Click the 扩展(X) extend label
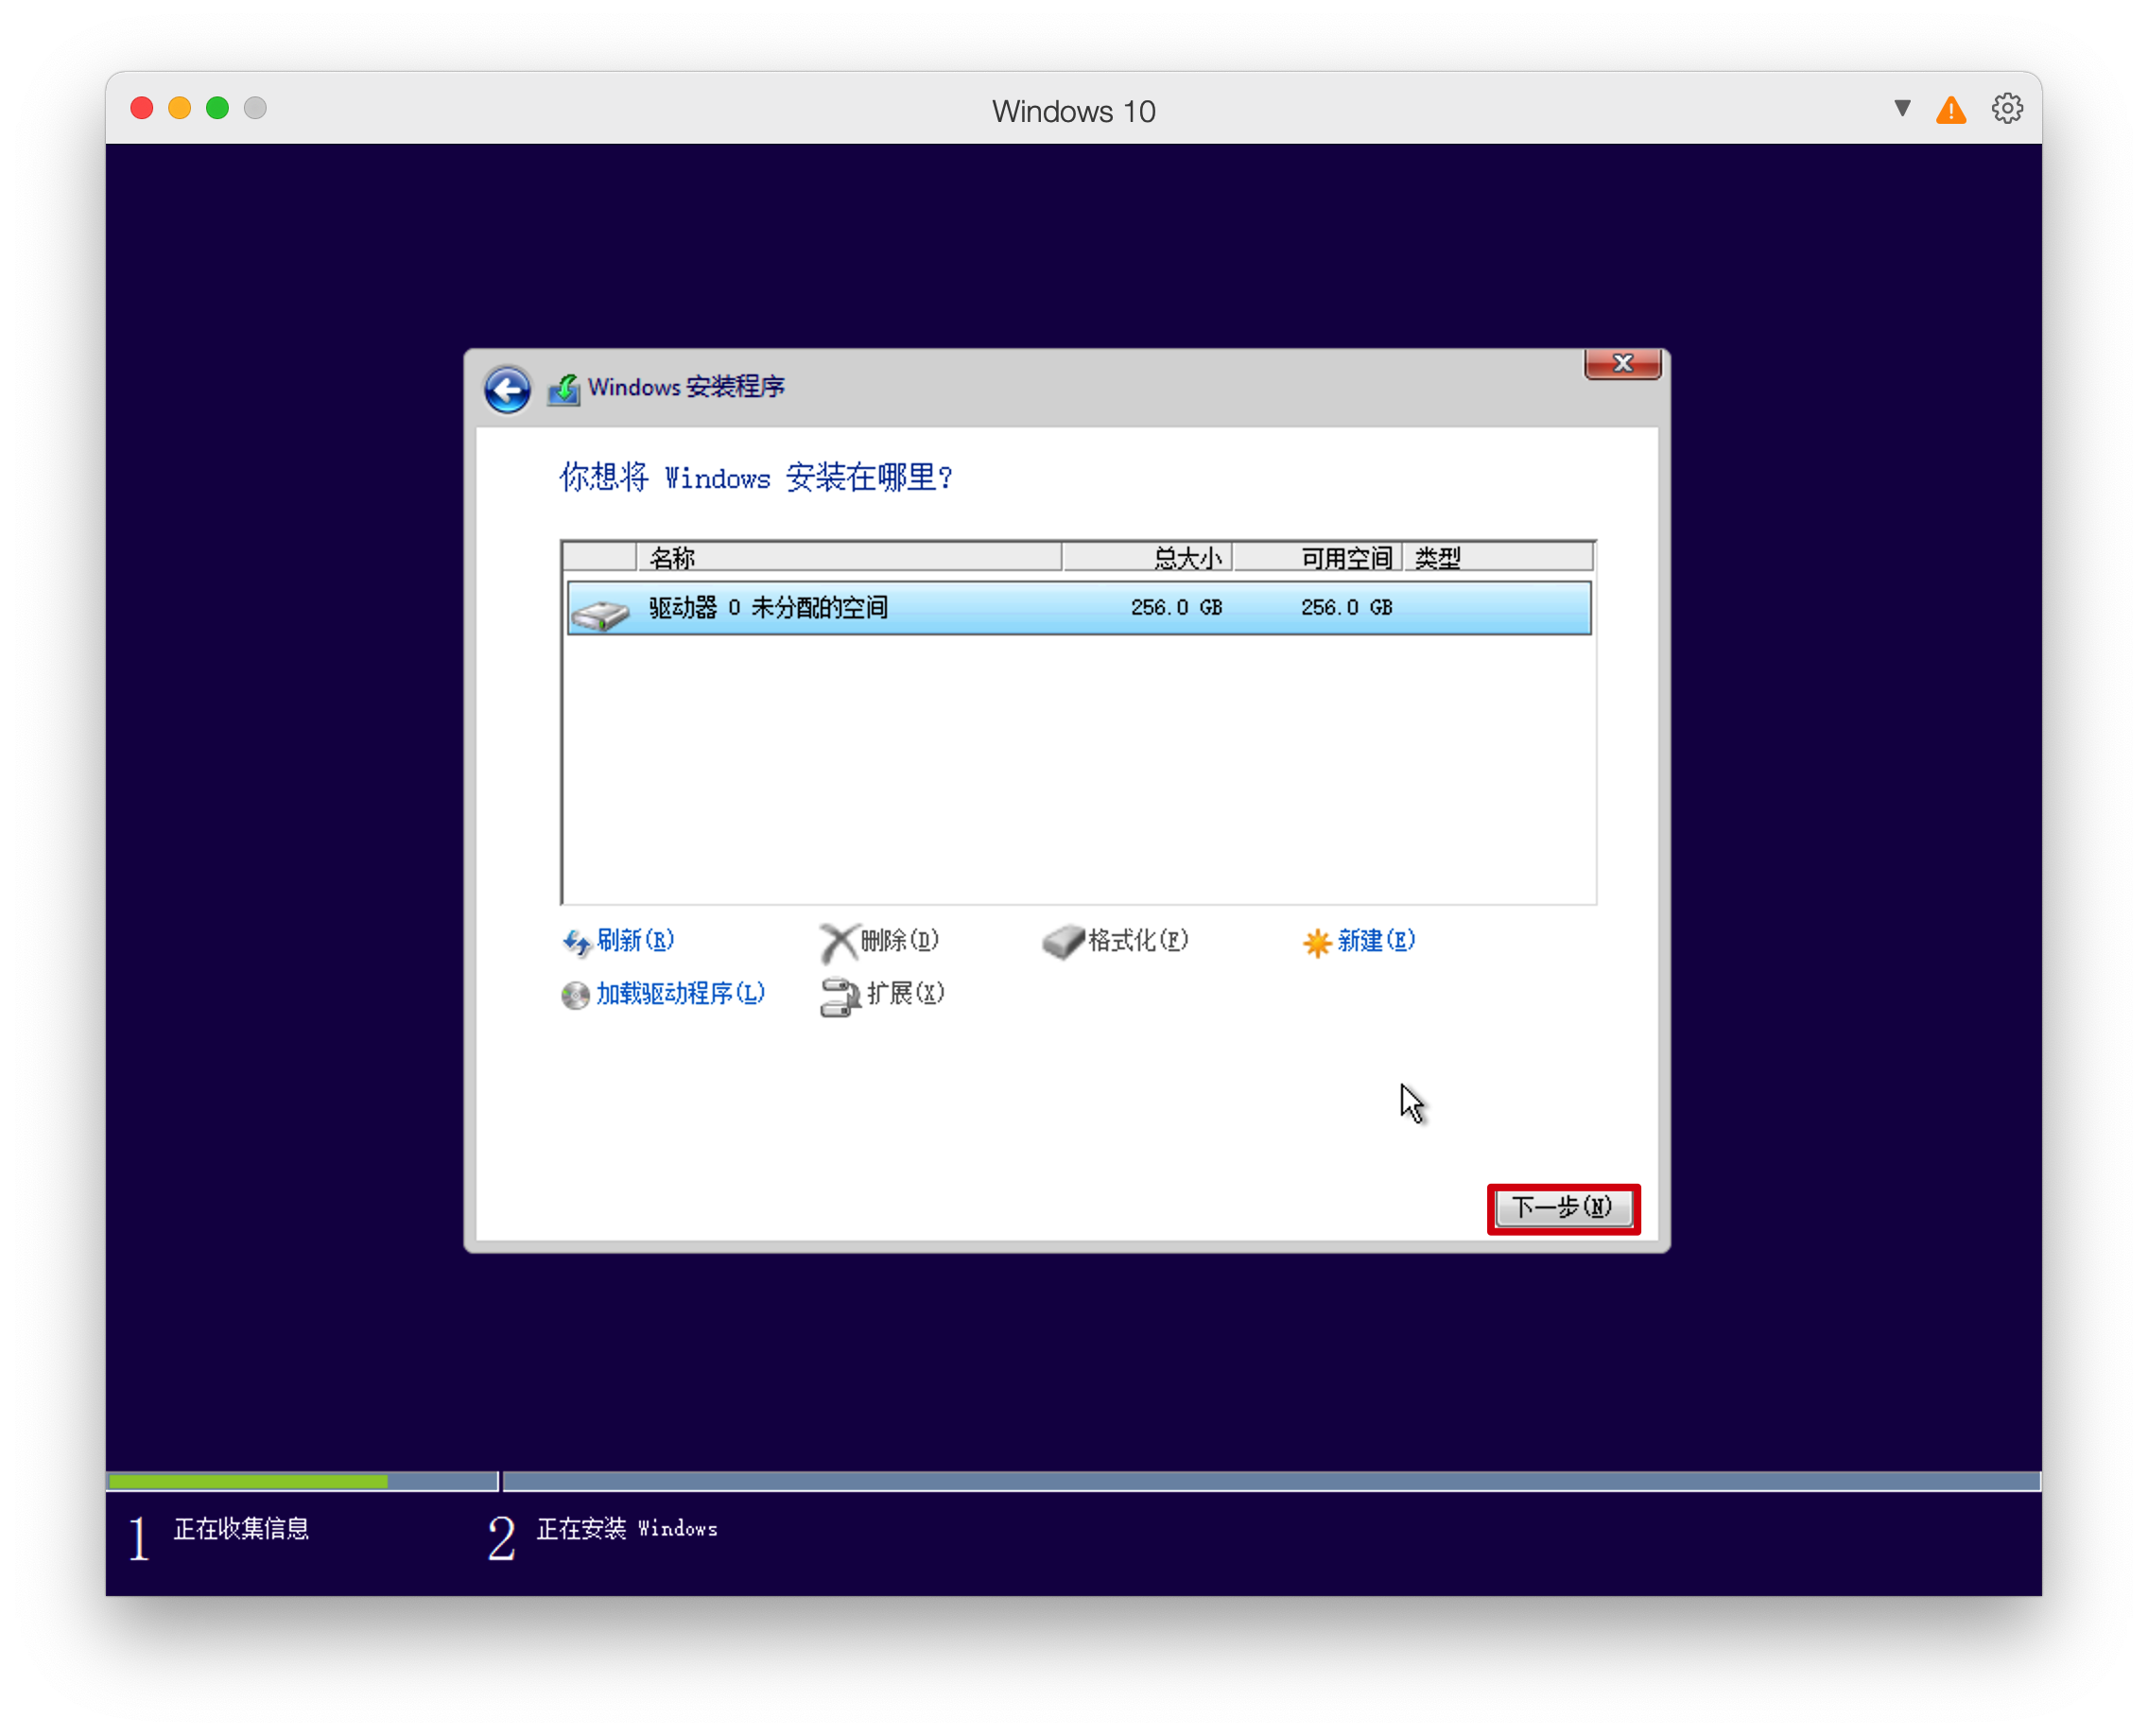Screen dimensions: 2148x1736 [x=905, y=993]
